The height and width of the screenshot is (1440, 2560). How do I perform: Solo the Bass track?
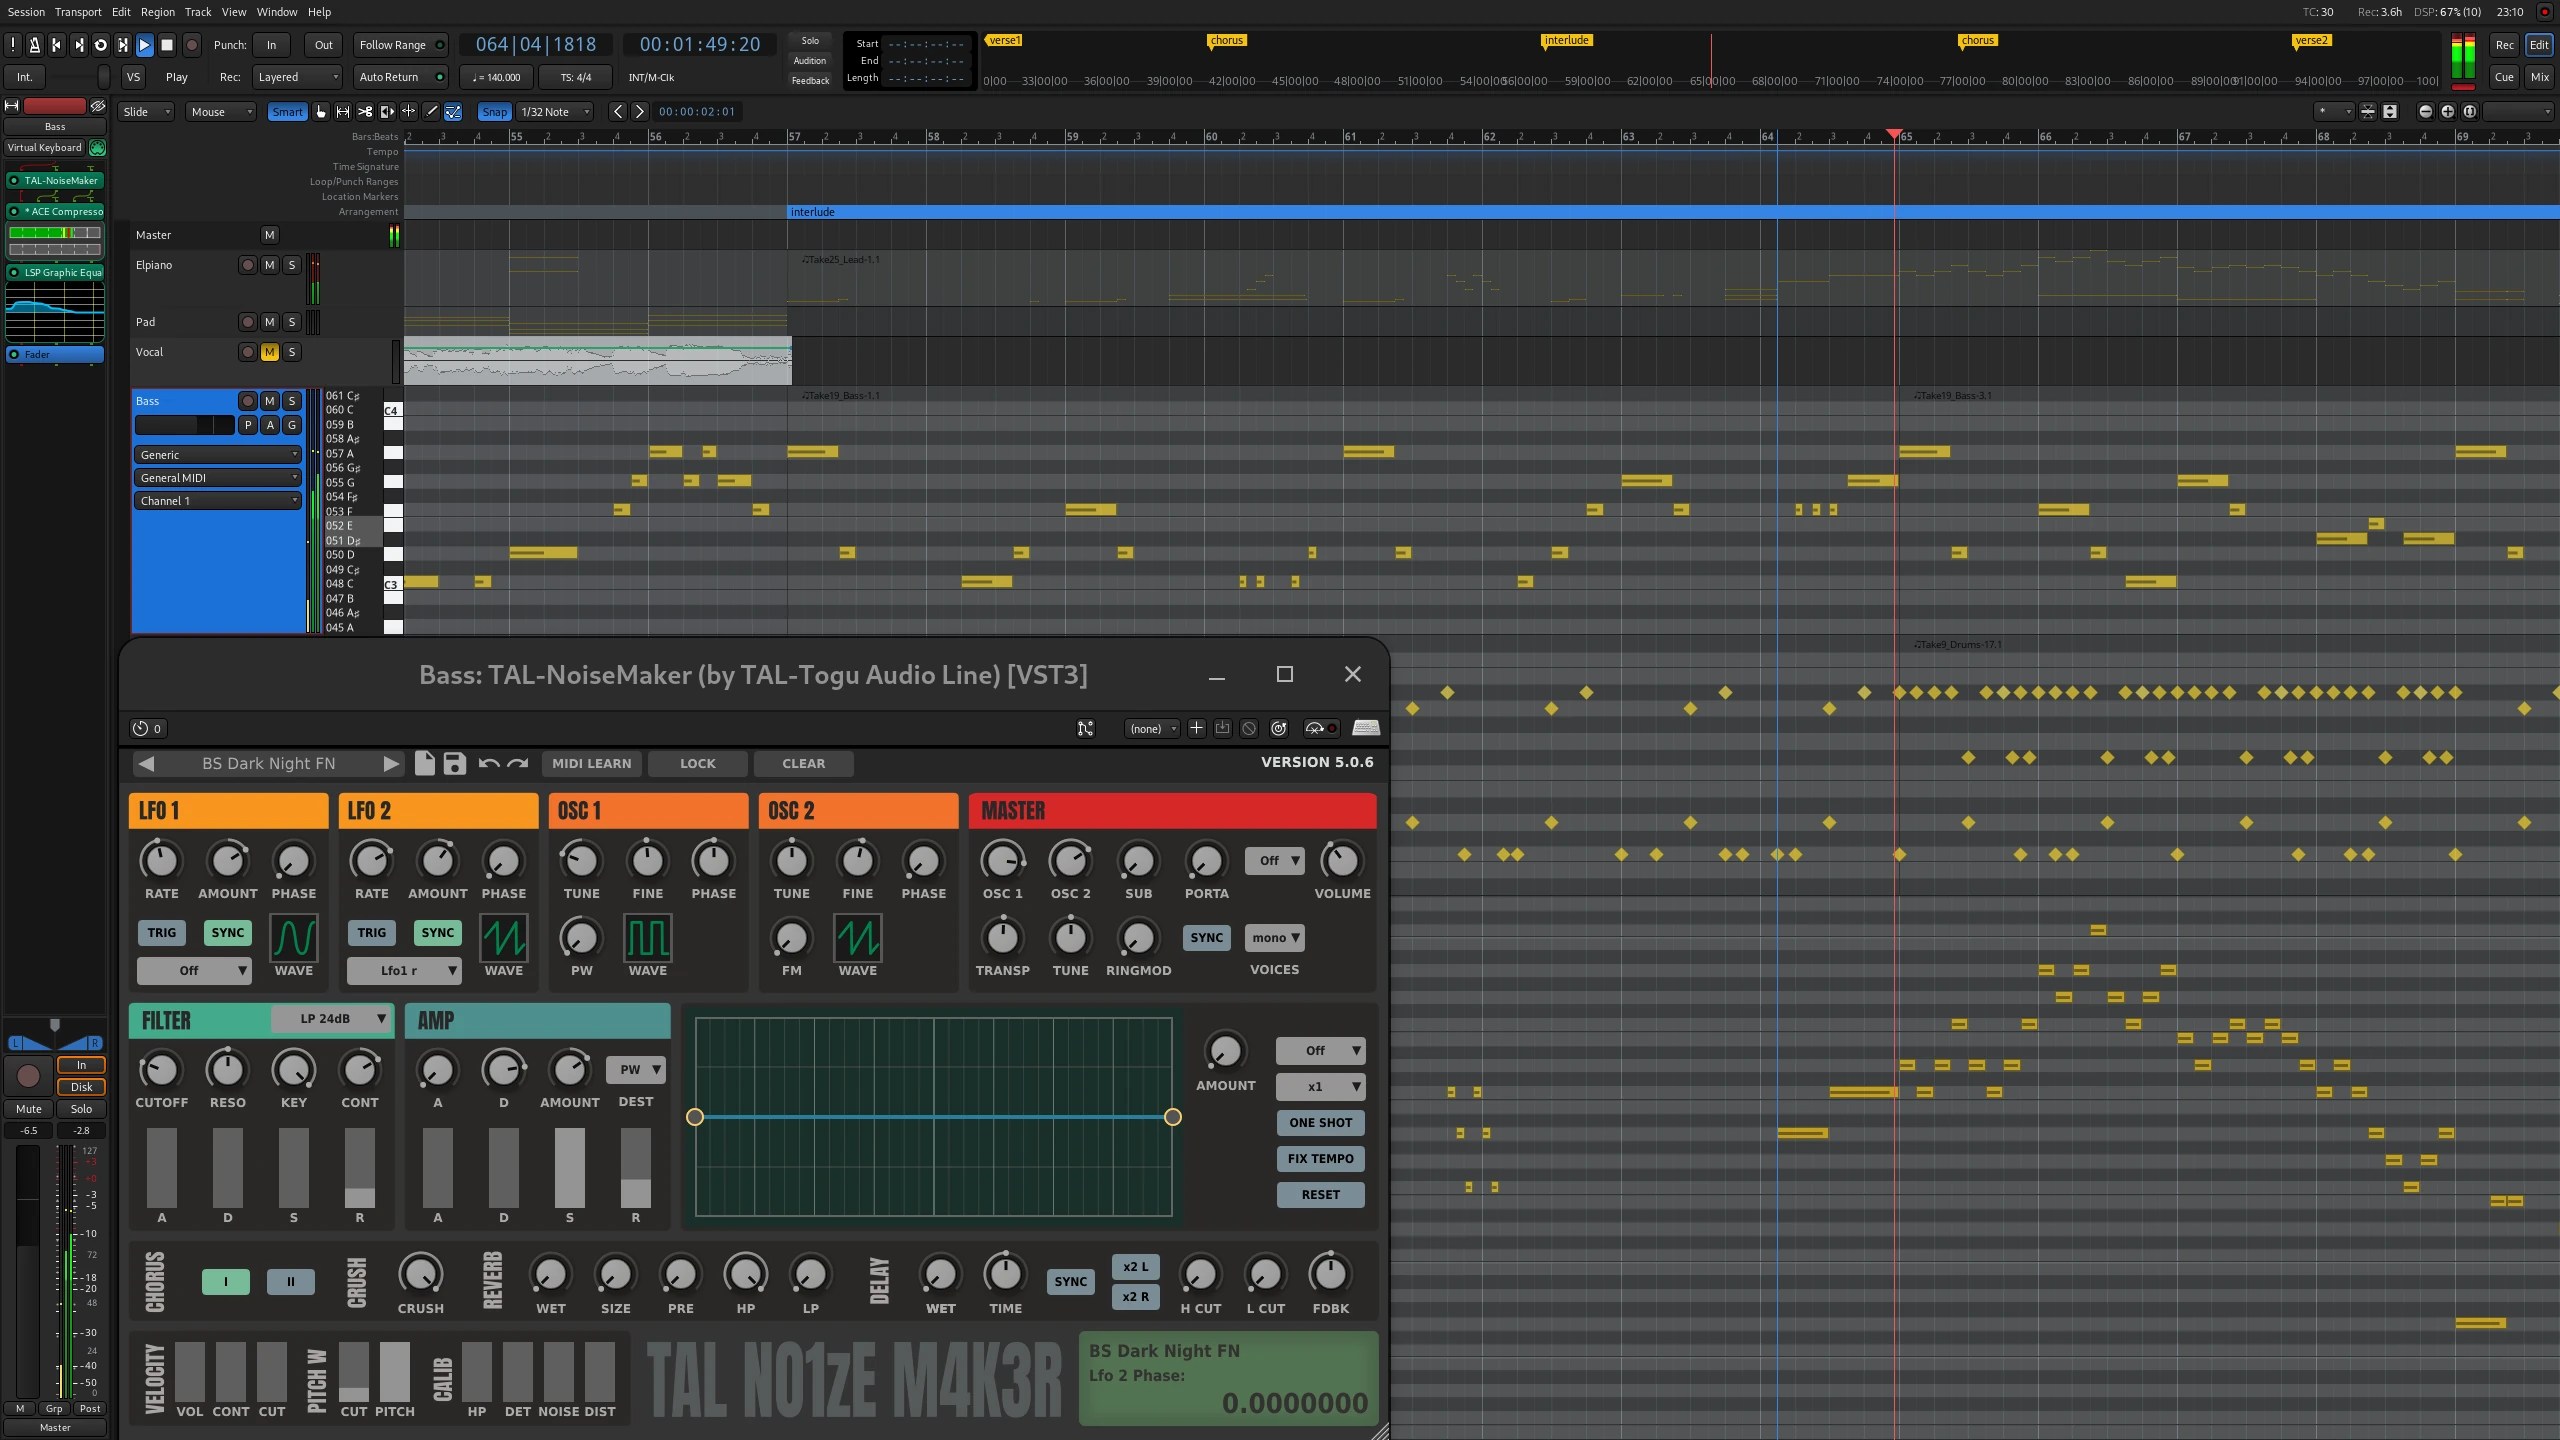click(x=291, y=401)
